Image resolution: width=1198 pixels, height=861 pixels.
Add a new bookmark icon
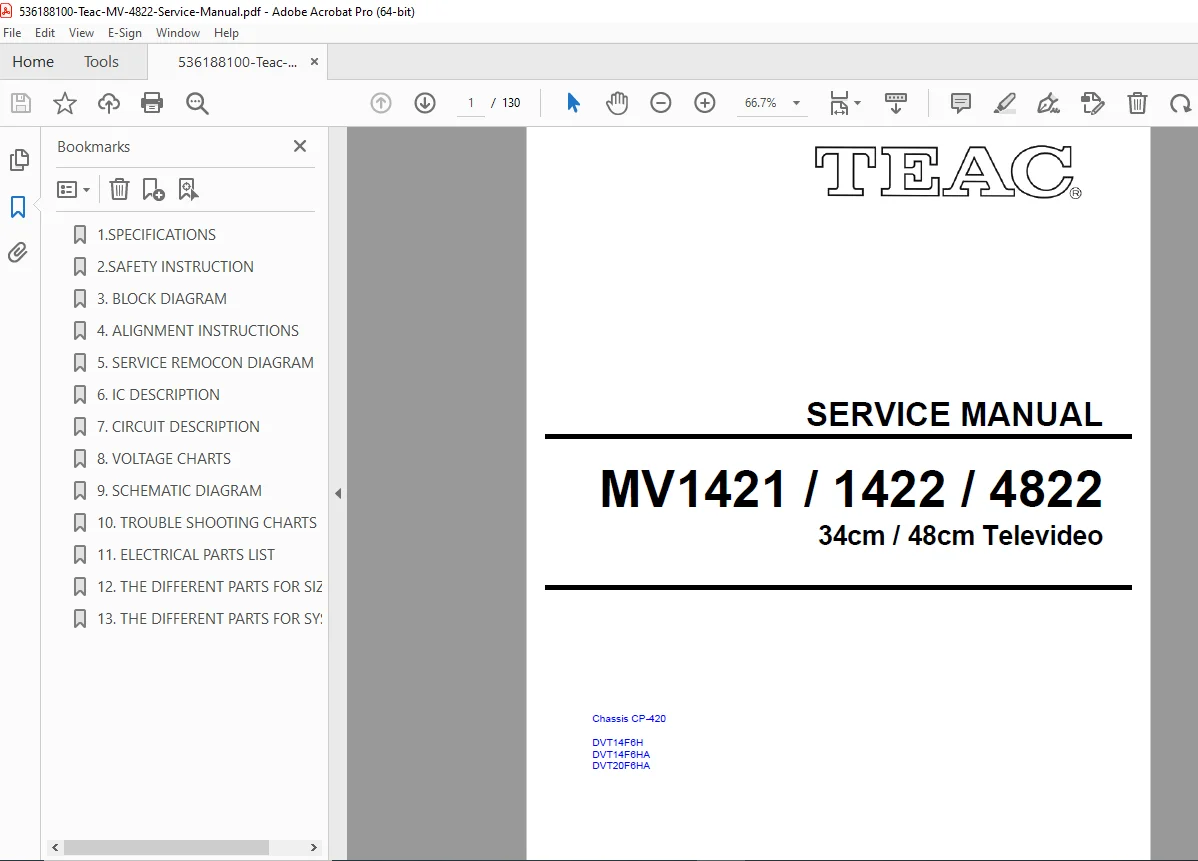(153, 189)
